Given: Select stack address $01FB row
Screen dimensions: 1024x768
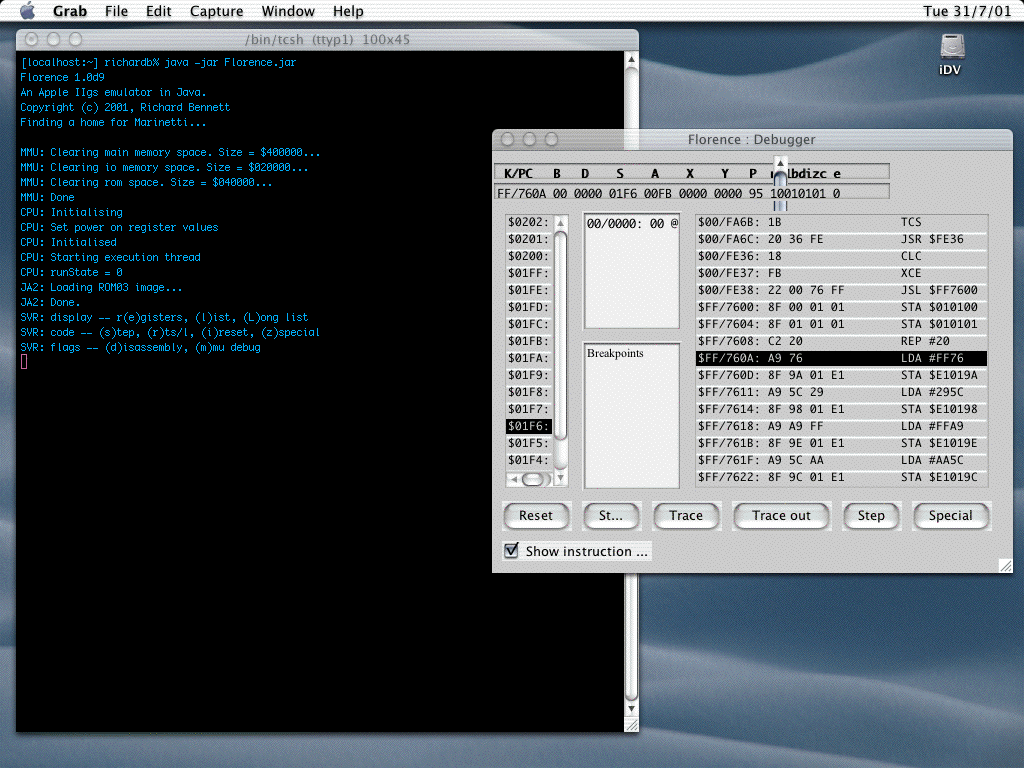Looking at the screenshot, I should (x=529, y=341).
